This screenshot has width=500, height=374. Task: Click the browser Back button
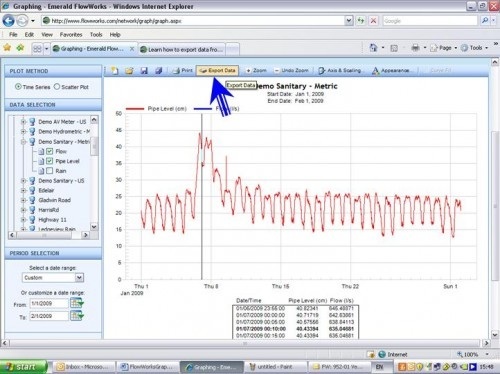coord(8,21)
